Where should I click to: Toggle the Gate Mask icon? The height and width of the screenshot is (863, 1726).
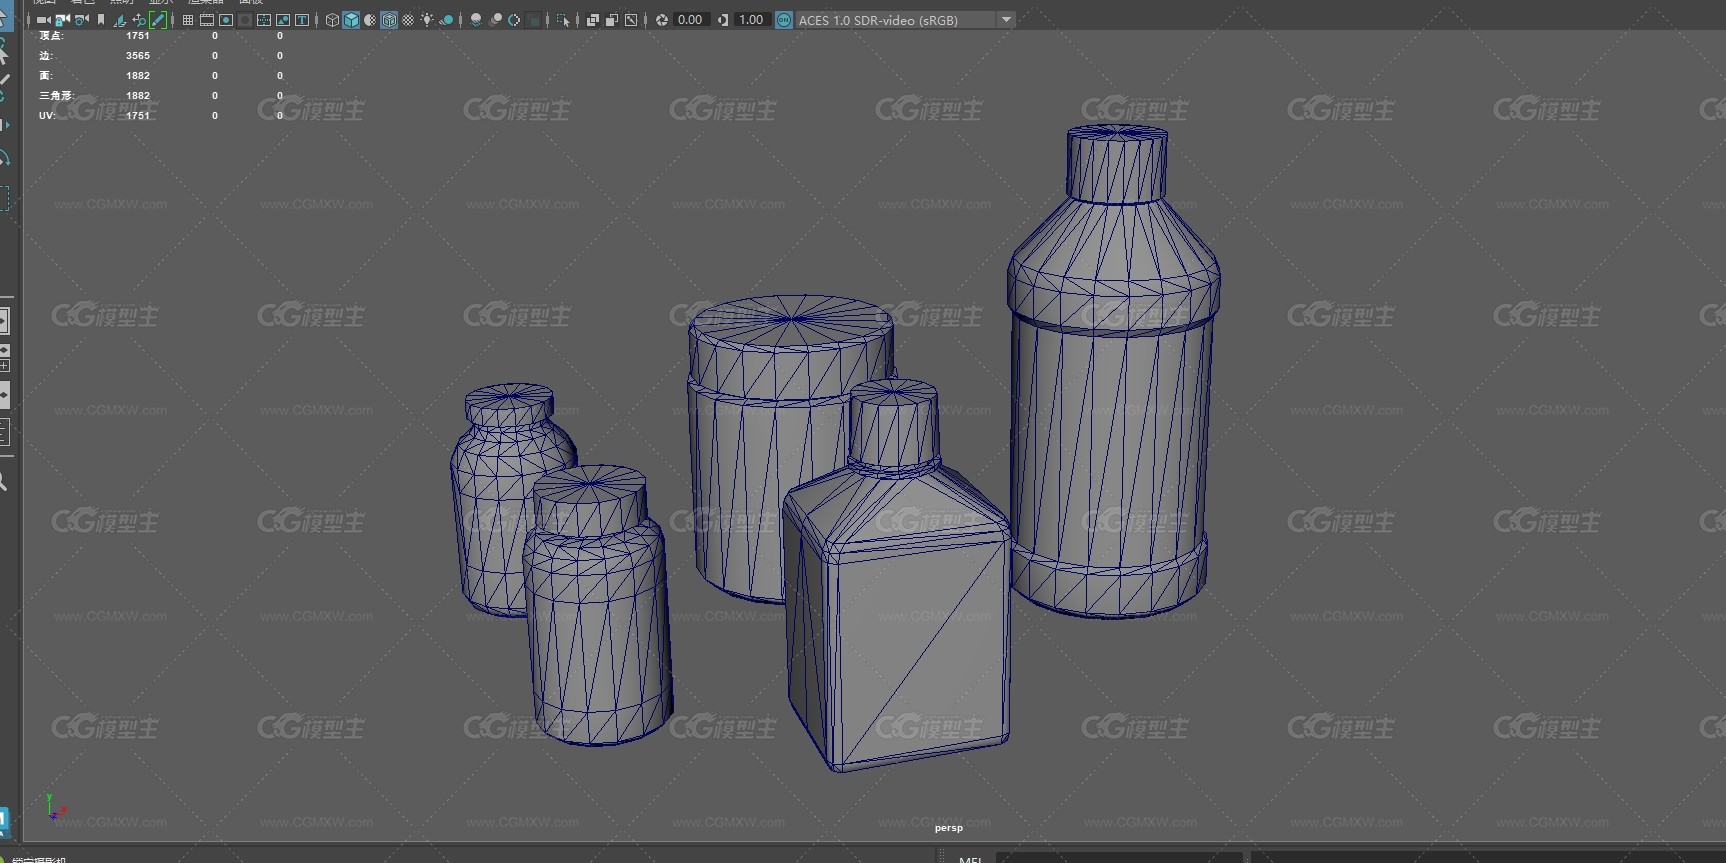click(x=245, y=20)
